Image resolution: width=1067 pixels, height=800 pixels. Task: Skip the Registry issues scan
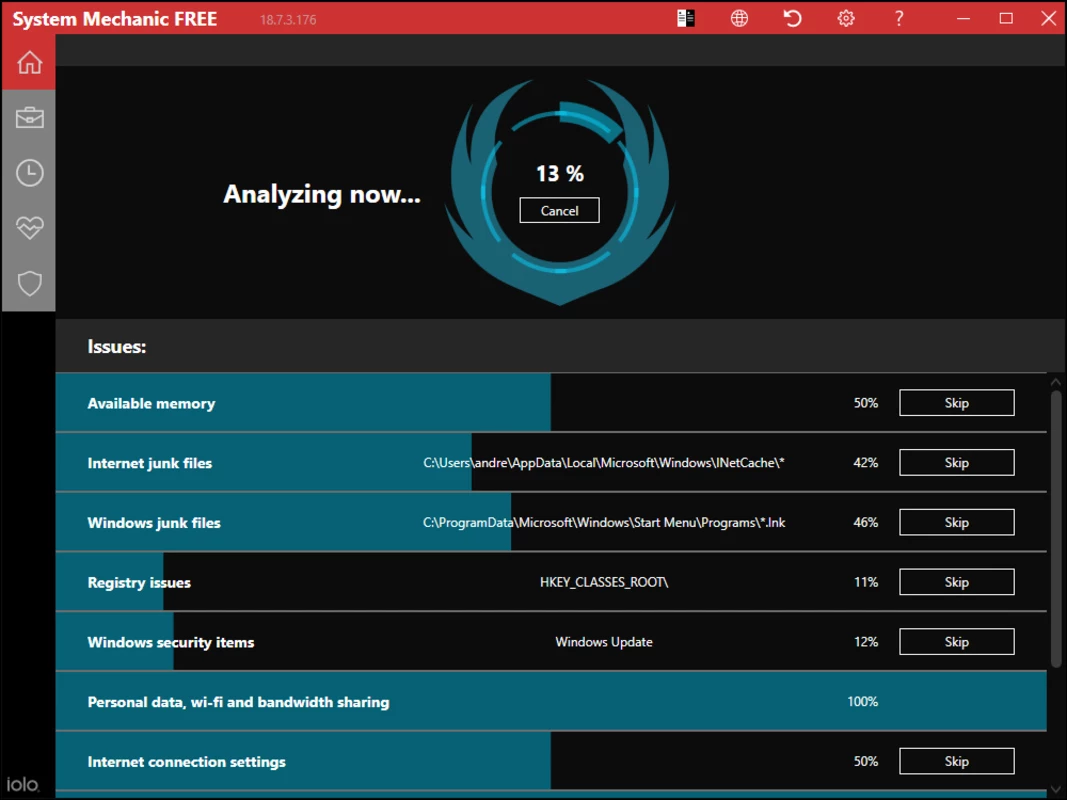coord(957,582)
